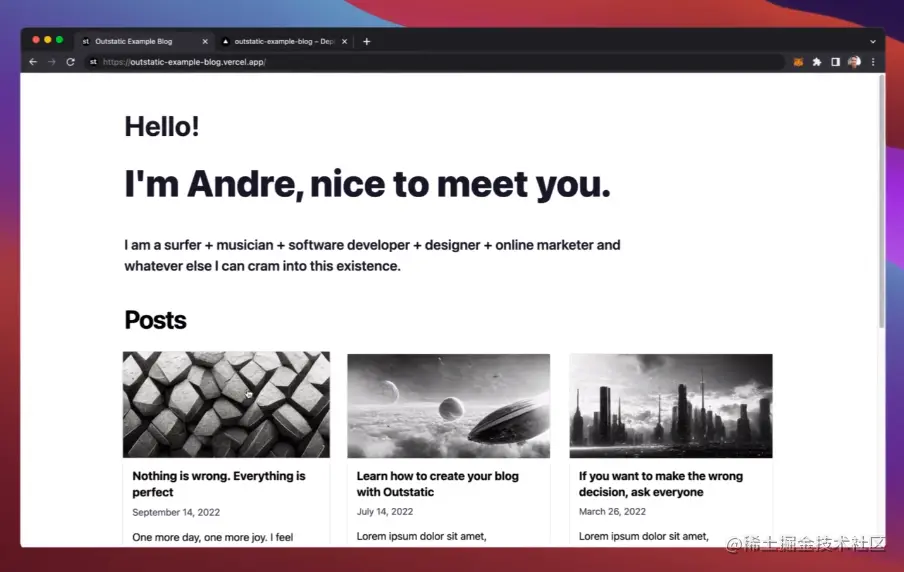The image size is (904, 572).
Task: Open the city skyline post thumbnail
Action: point(671,406)
